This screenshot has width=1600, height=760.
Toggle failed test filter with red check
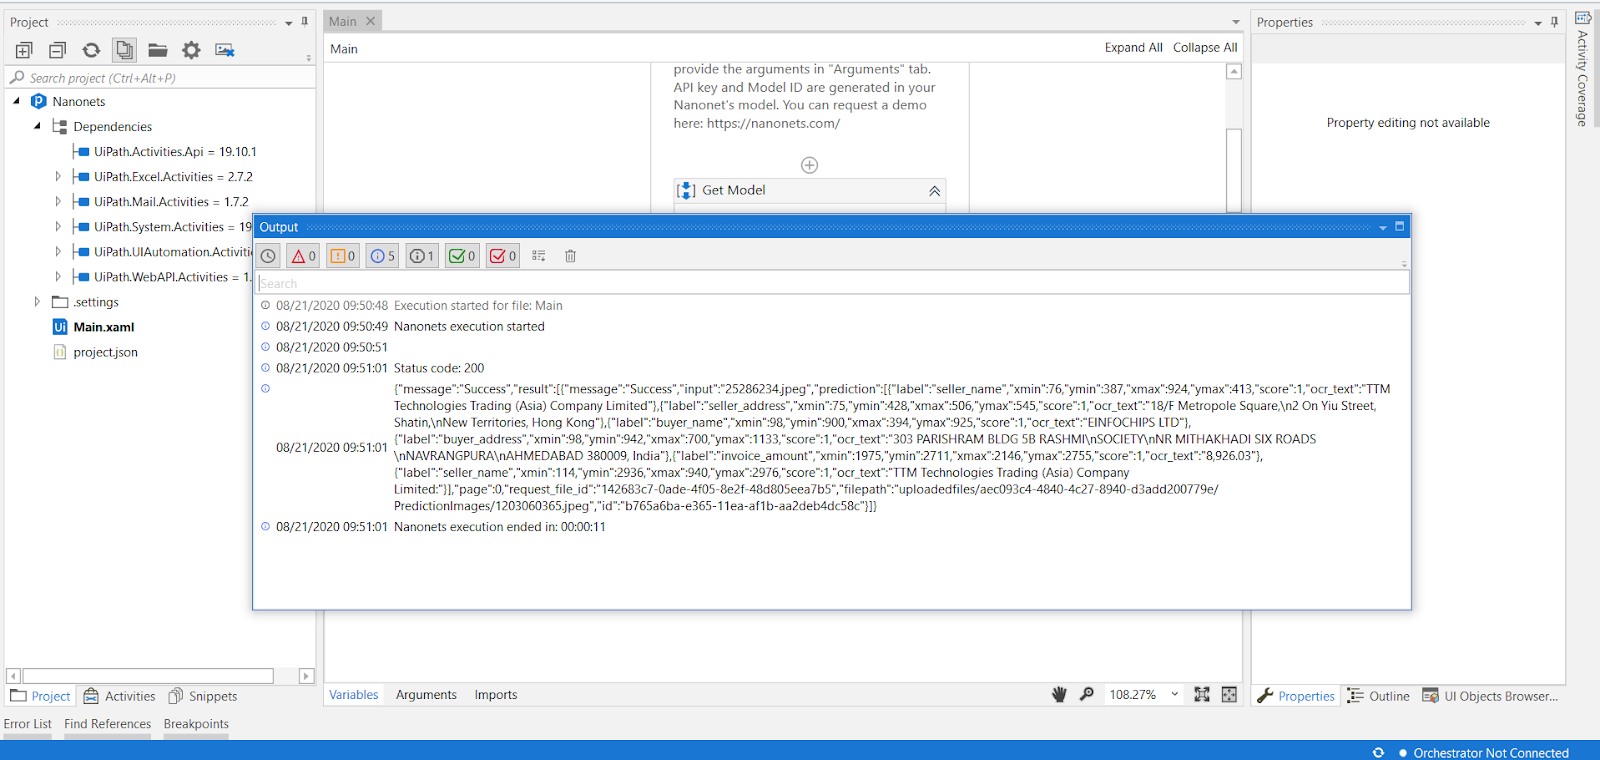pyautogui.click(x=503, y=256)
